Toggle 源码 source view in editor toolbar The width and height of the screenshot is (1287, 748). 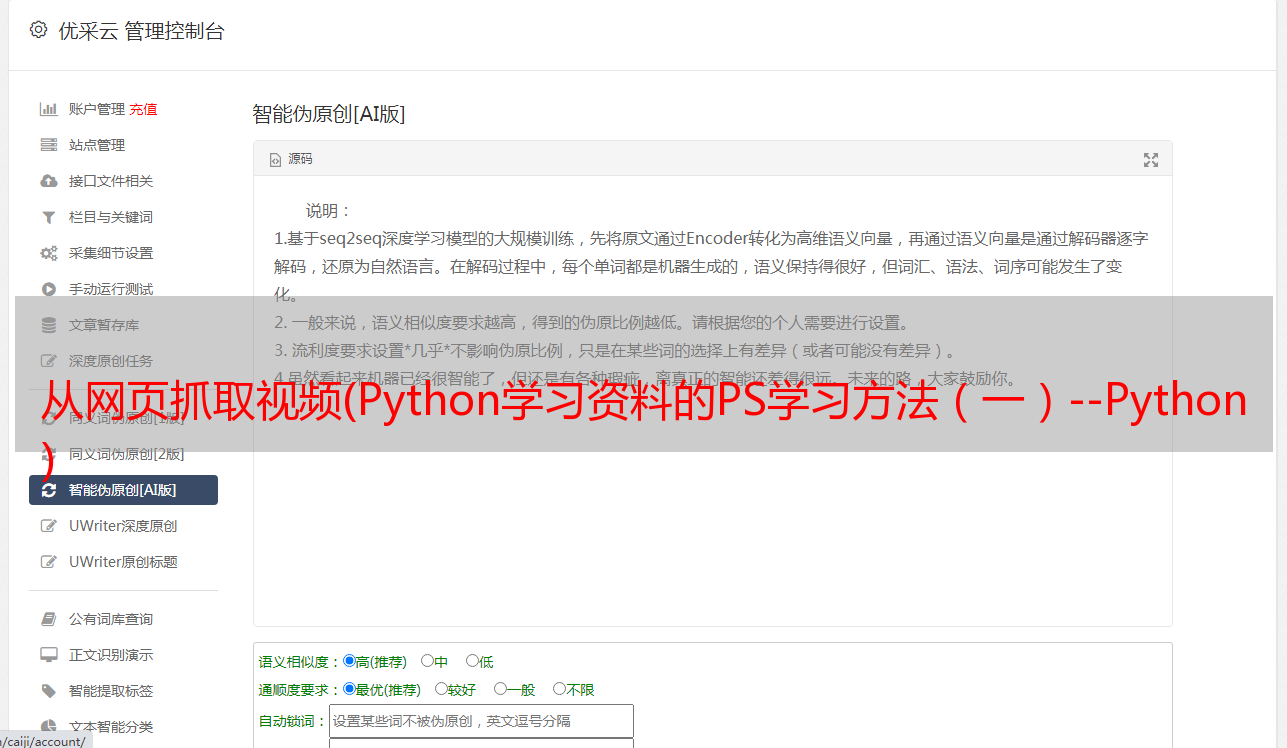[x=291, y=159]
